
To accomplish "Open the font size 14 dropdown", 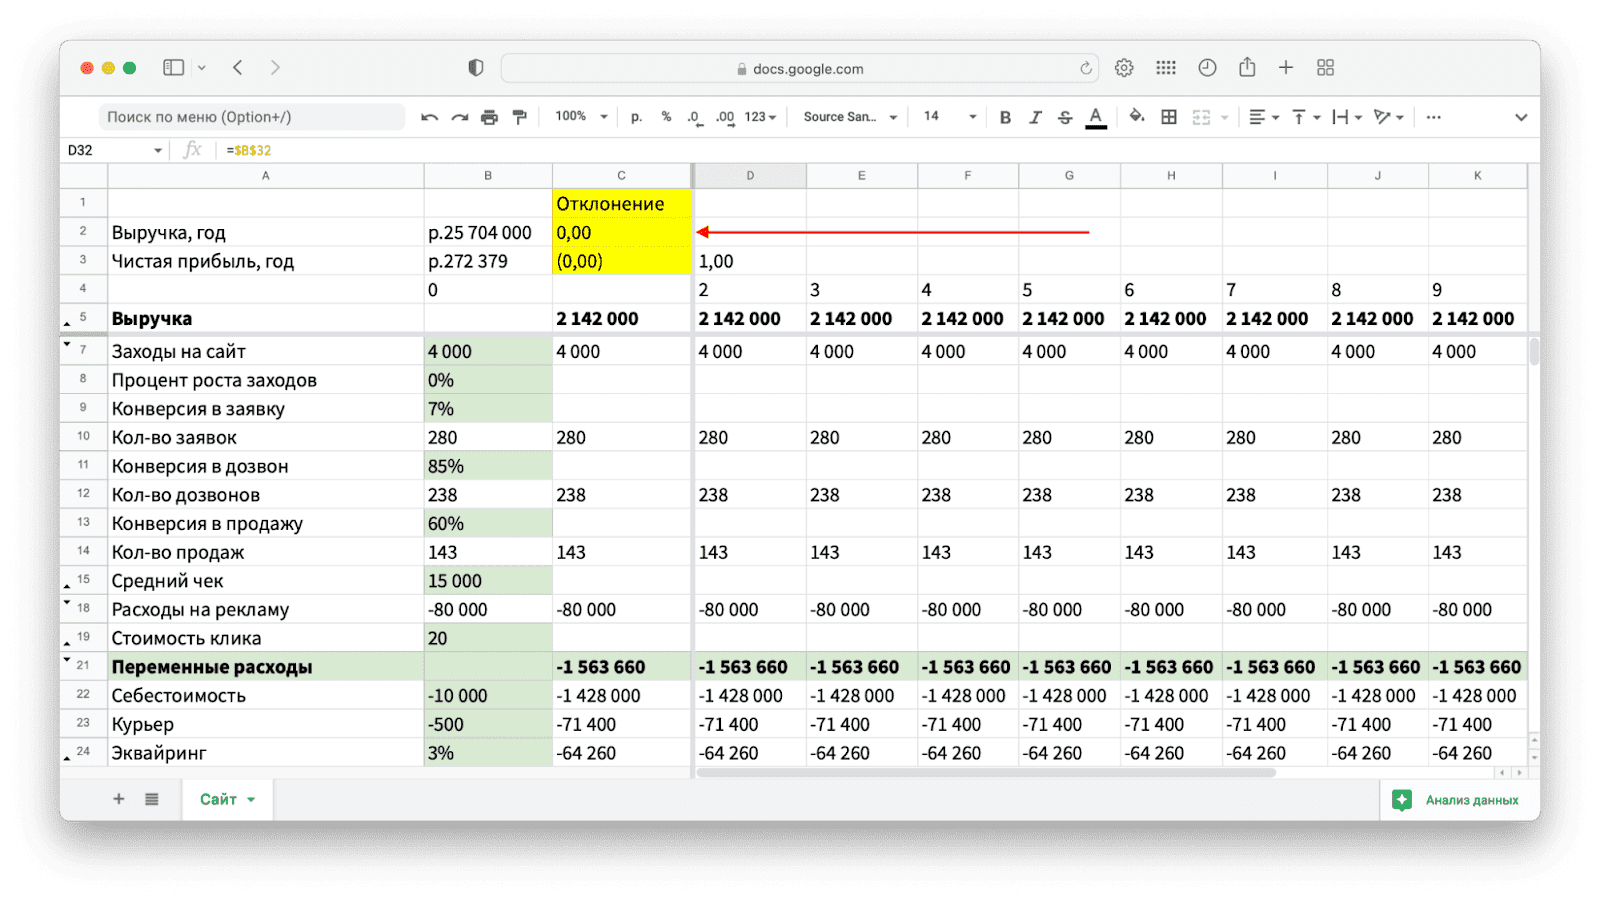I will point(949,117).
